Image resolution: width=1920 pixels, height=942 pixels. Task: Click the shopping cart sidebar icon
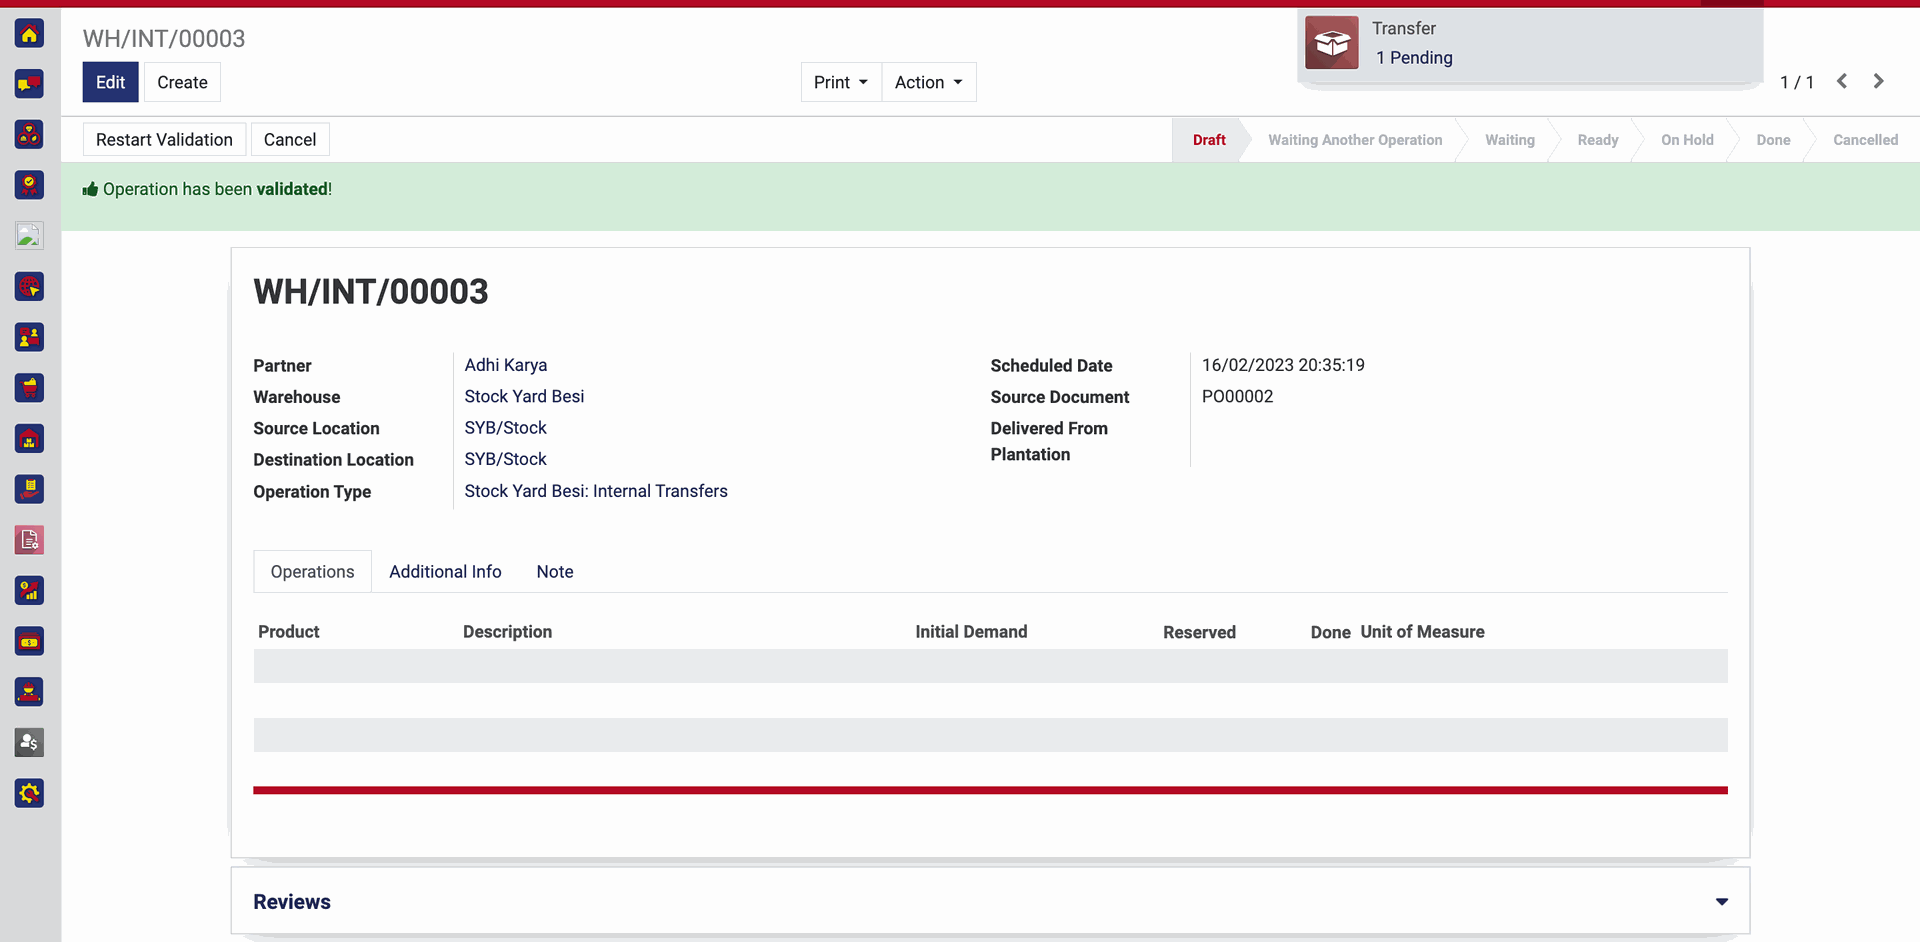29,388
